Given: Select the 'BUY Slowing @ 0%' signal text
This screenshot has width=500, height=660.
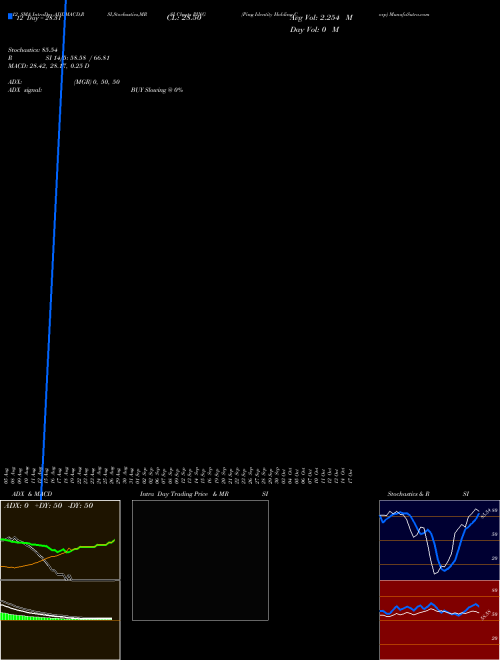Looking at the screenshot, I should (x=157, y=90).
